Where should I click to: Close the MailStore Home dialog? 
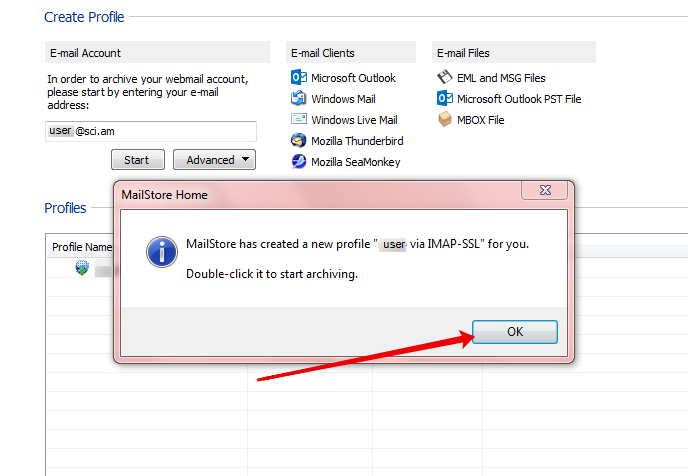(x=545, y=190)
